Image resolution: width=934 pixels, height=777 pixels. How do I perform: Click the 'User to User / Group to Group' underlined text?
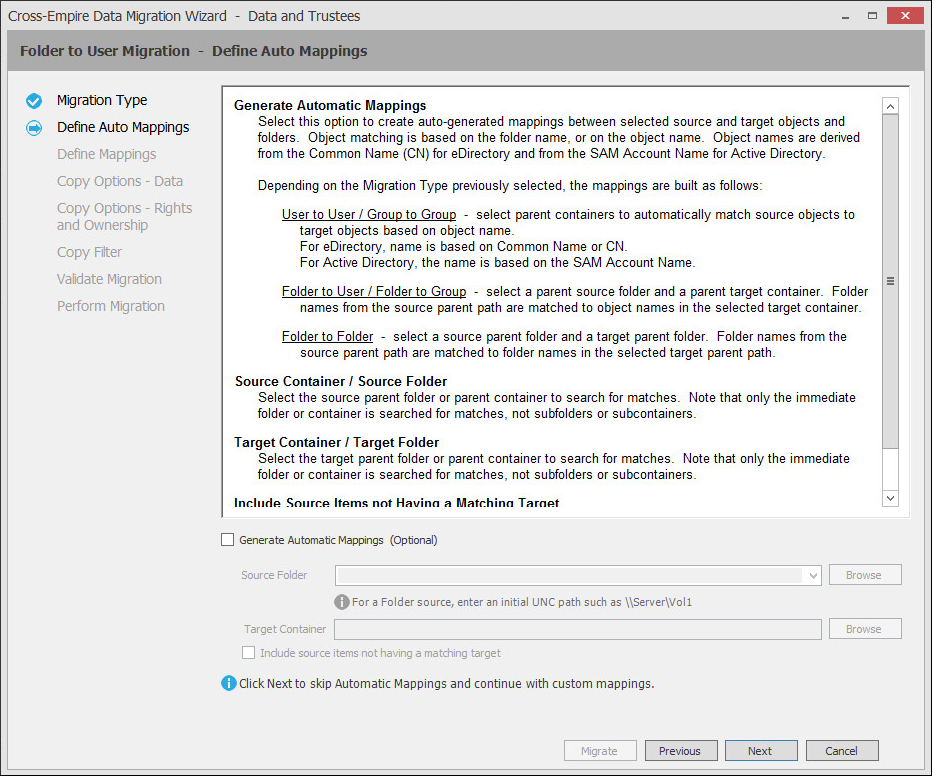pyautogui.click(x=369, y=215)
